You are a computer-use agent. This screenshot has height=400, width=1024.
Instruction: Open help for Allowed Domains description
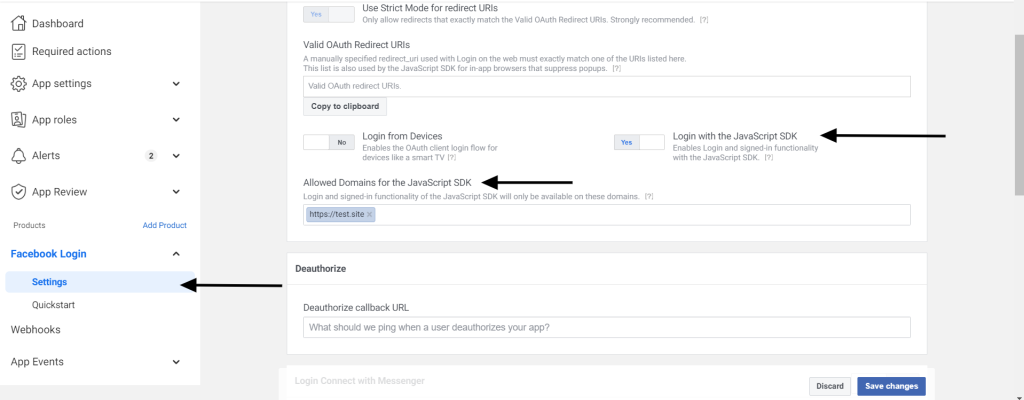click(648, 196)
